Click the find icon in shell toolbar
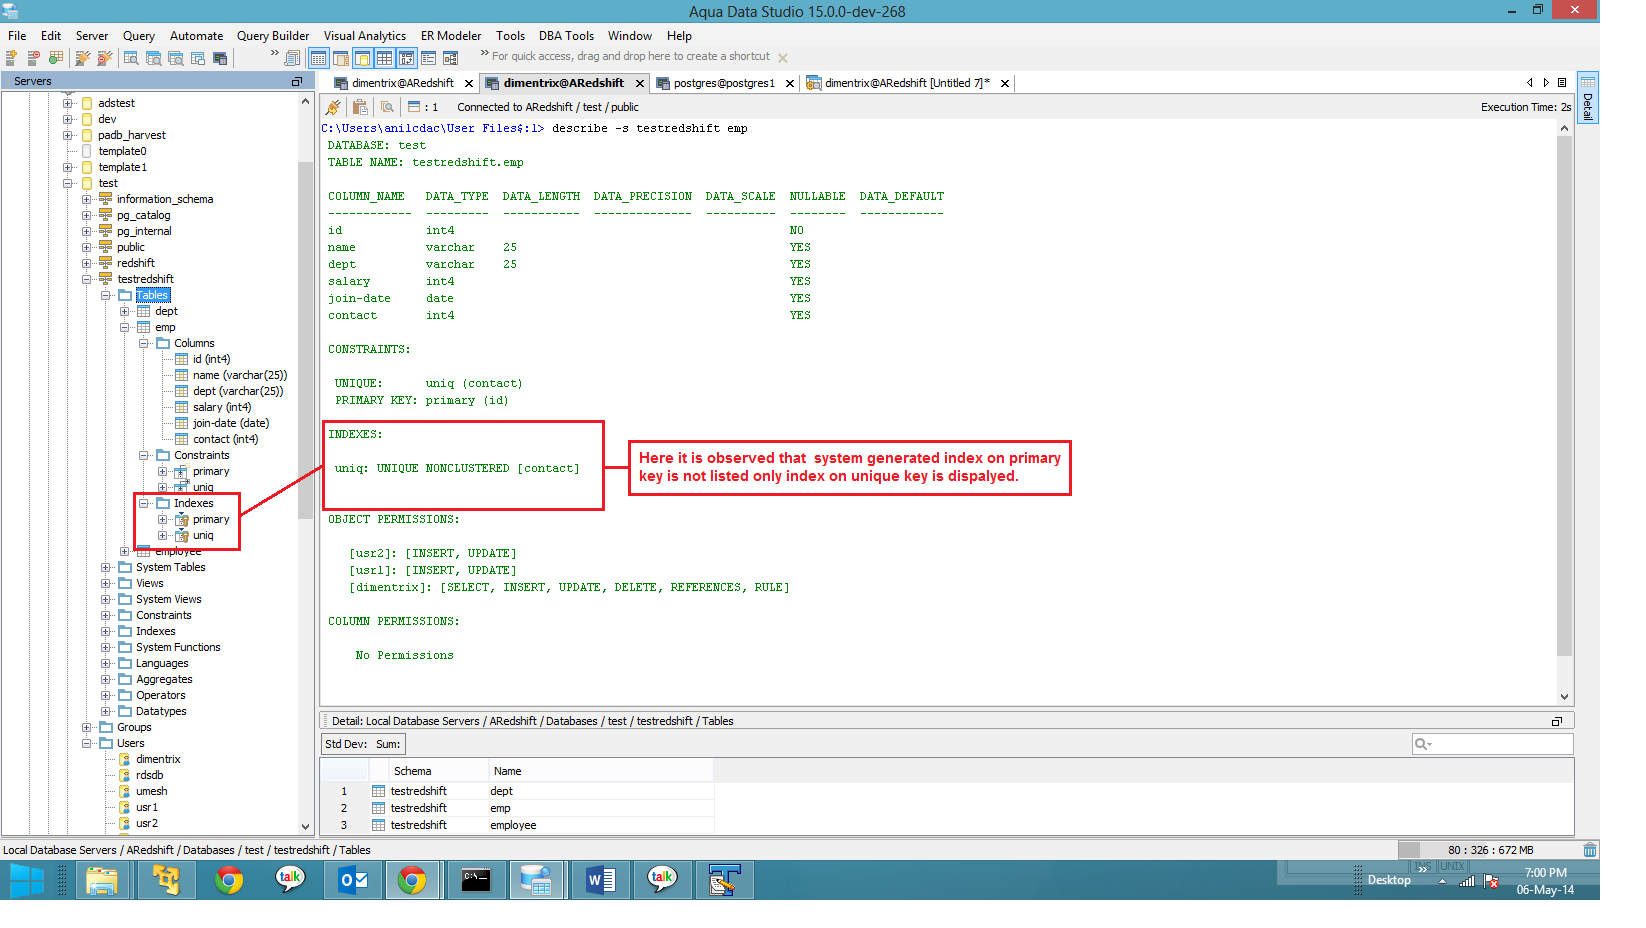 [387, 107]
